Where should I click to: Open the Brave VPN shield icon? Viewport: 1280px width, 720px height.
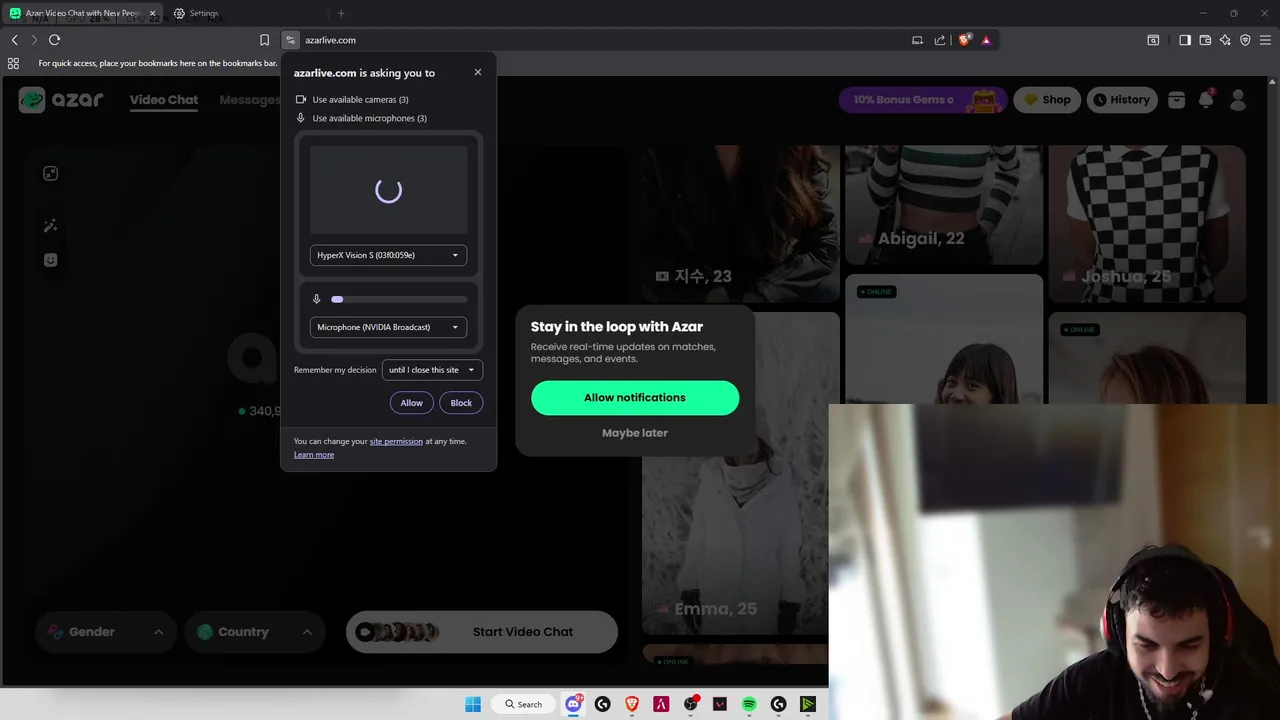pos(1245,40)
